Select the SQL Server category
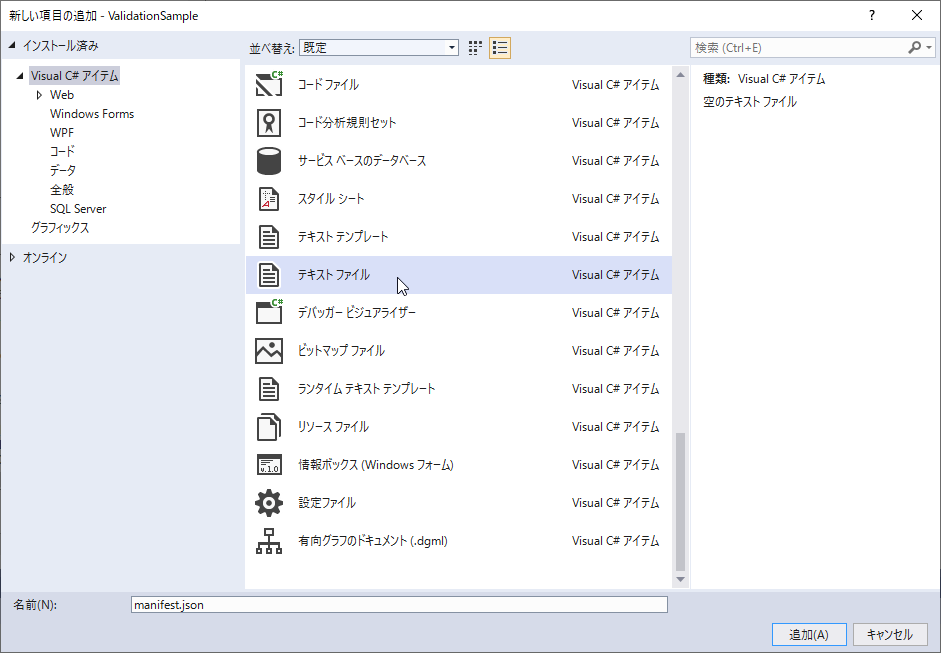The image size is (941, 653). (80, 208)
